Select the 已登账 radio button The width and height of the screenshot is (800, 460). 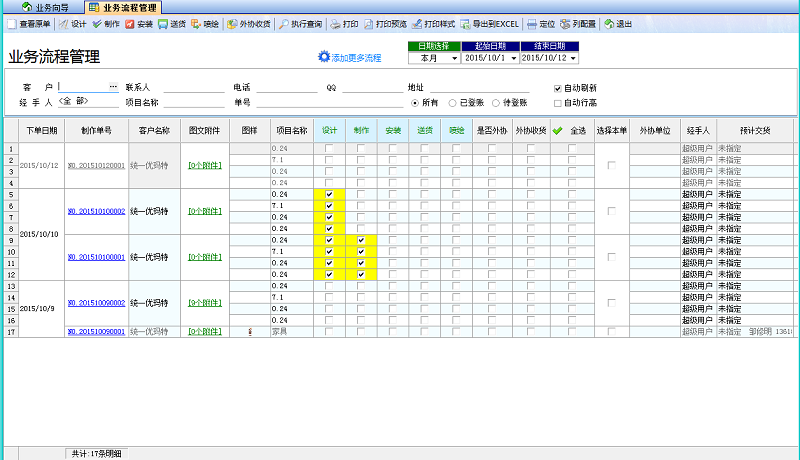click(452, 102)
